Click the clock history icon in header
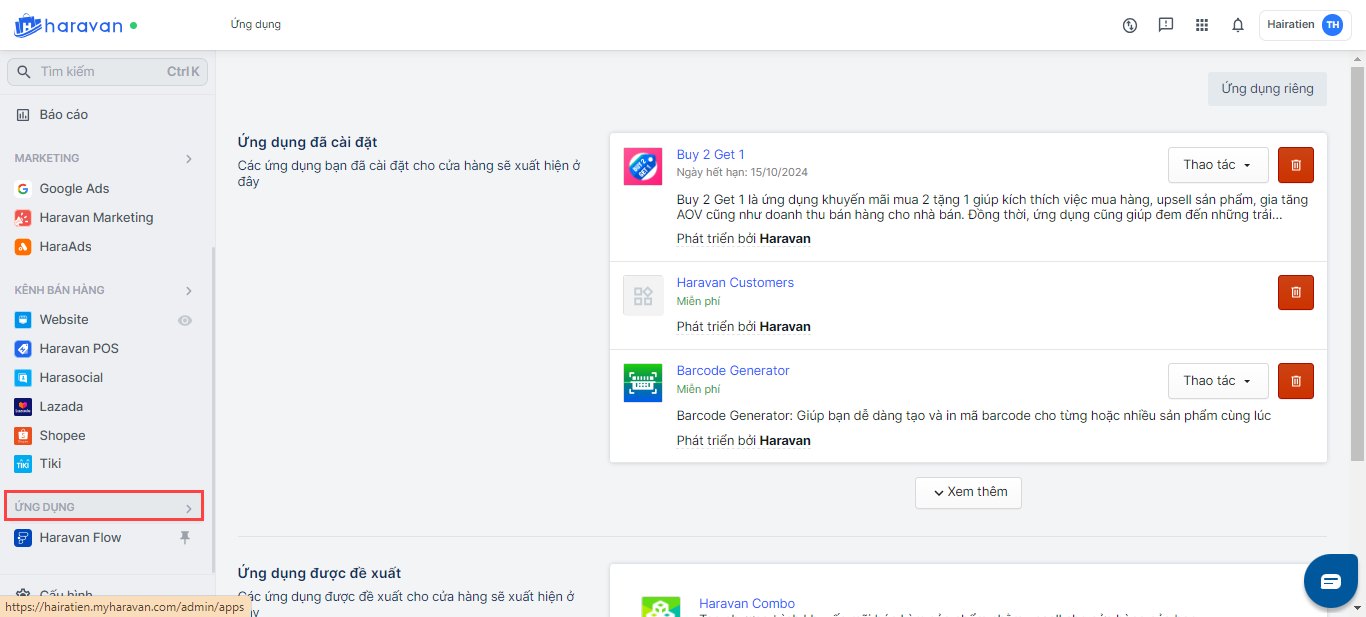The height and width of the screenshot is (617, 1366). coord(1130,25)
